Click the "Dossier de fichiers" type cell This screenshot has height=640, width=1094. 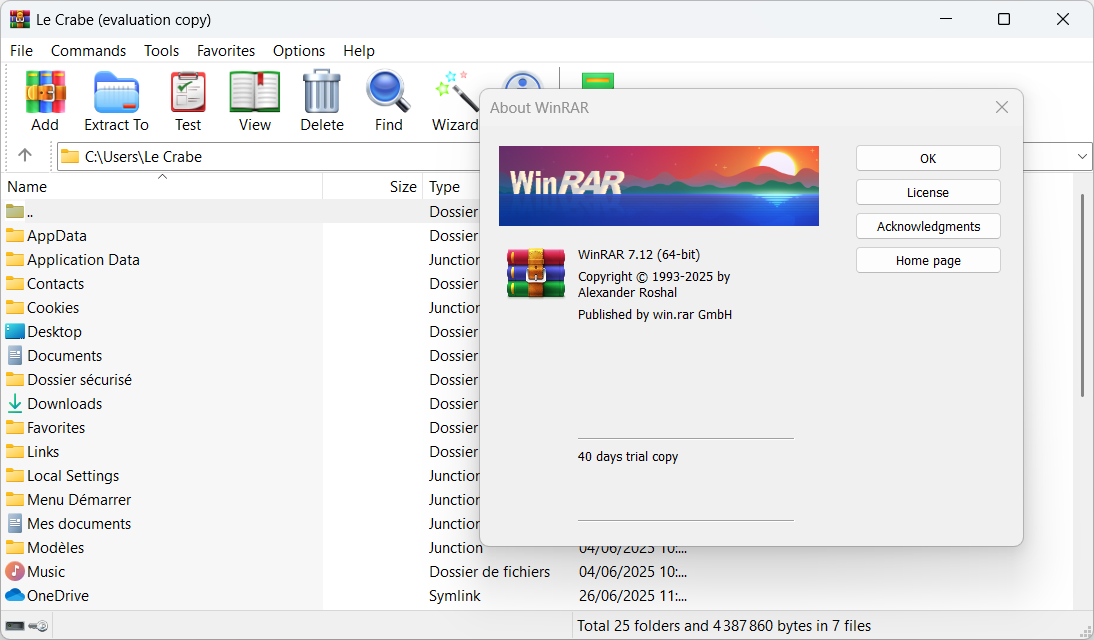click(x=490, y=572)
